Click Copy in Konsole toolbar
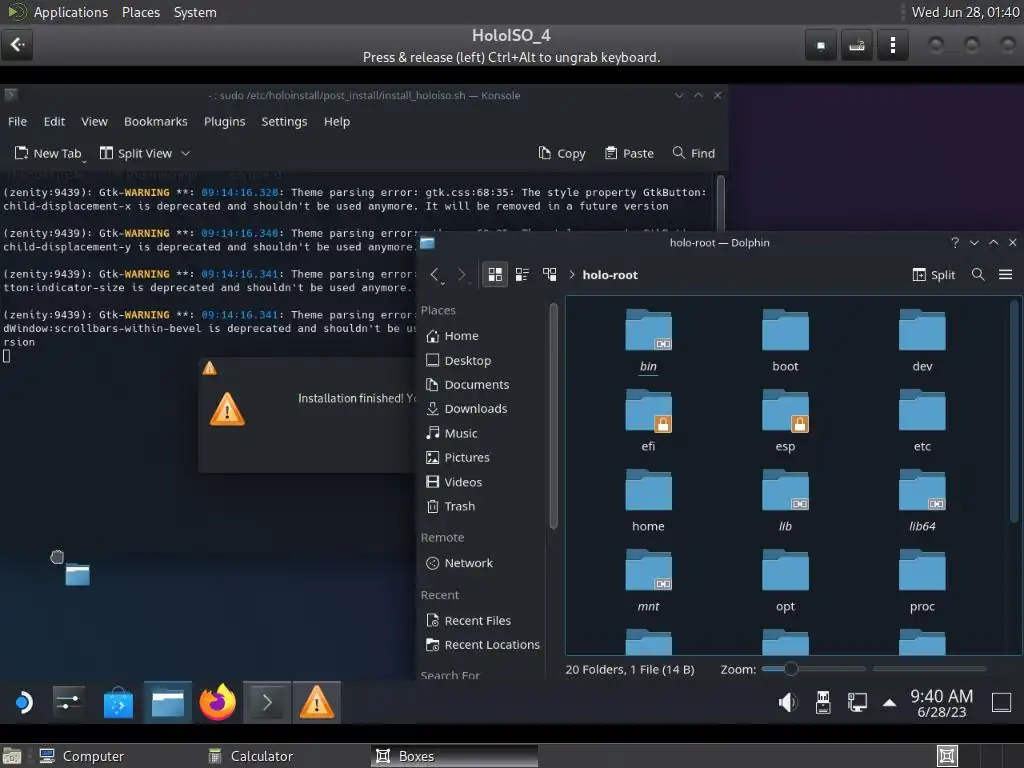The width and height of the screenshot is (1024, 768). 562,153
